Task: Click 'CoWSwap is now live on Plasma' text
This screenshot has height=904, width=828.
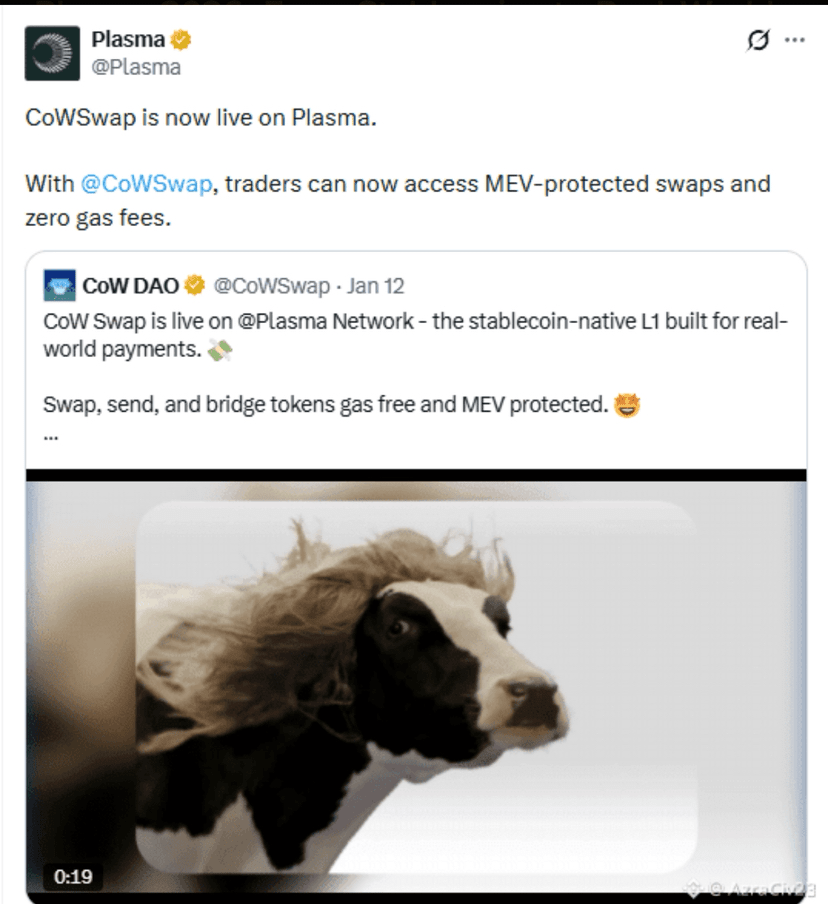Action: tap(201, 118)
